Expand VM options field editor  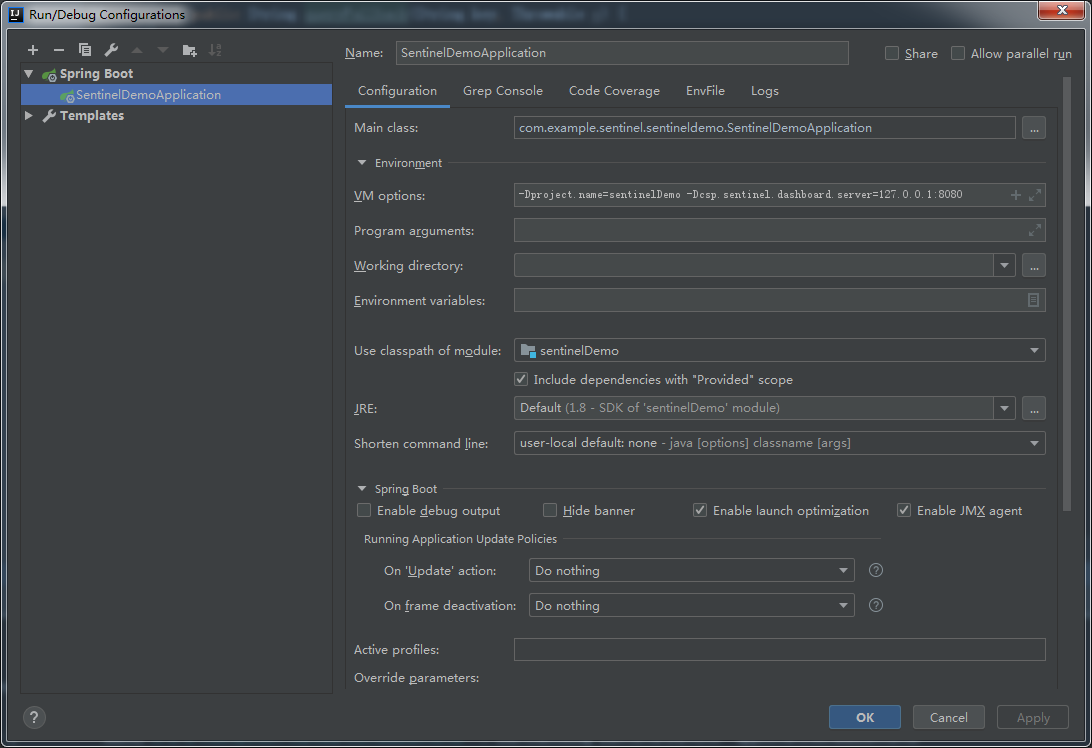coord(1035,196)
